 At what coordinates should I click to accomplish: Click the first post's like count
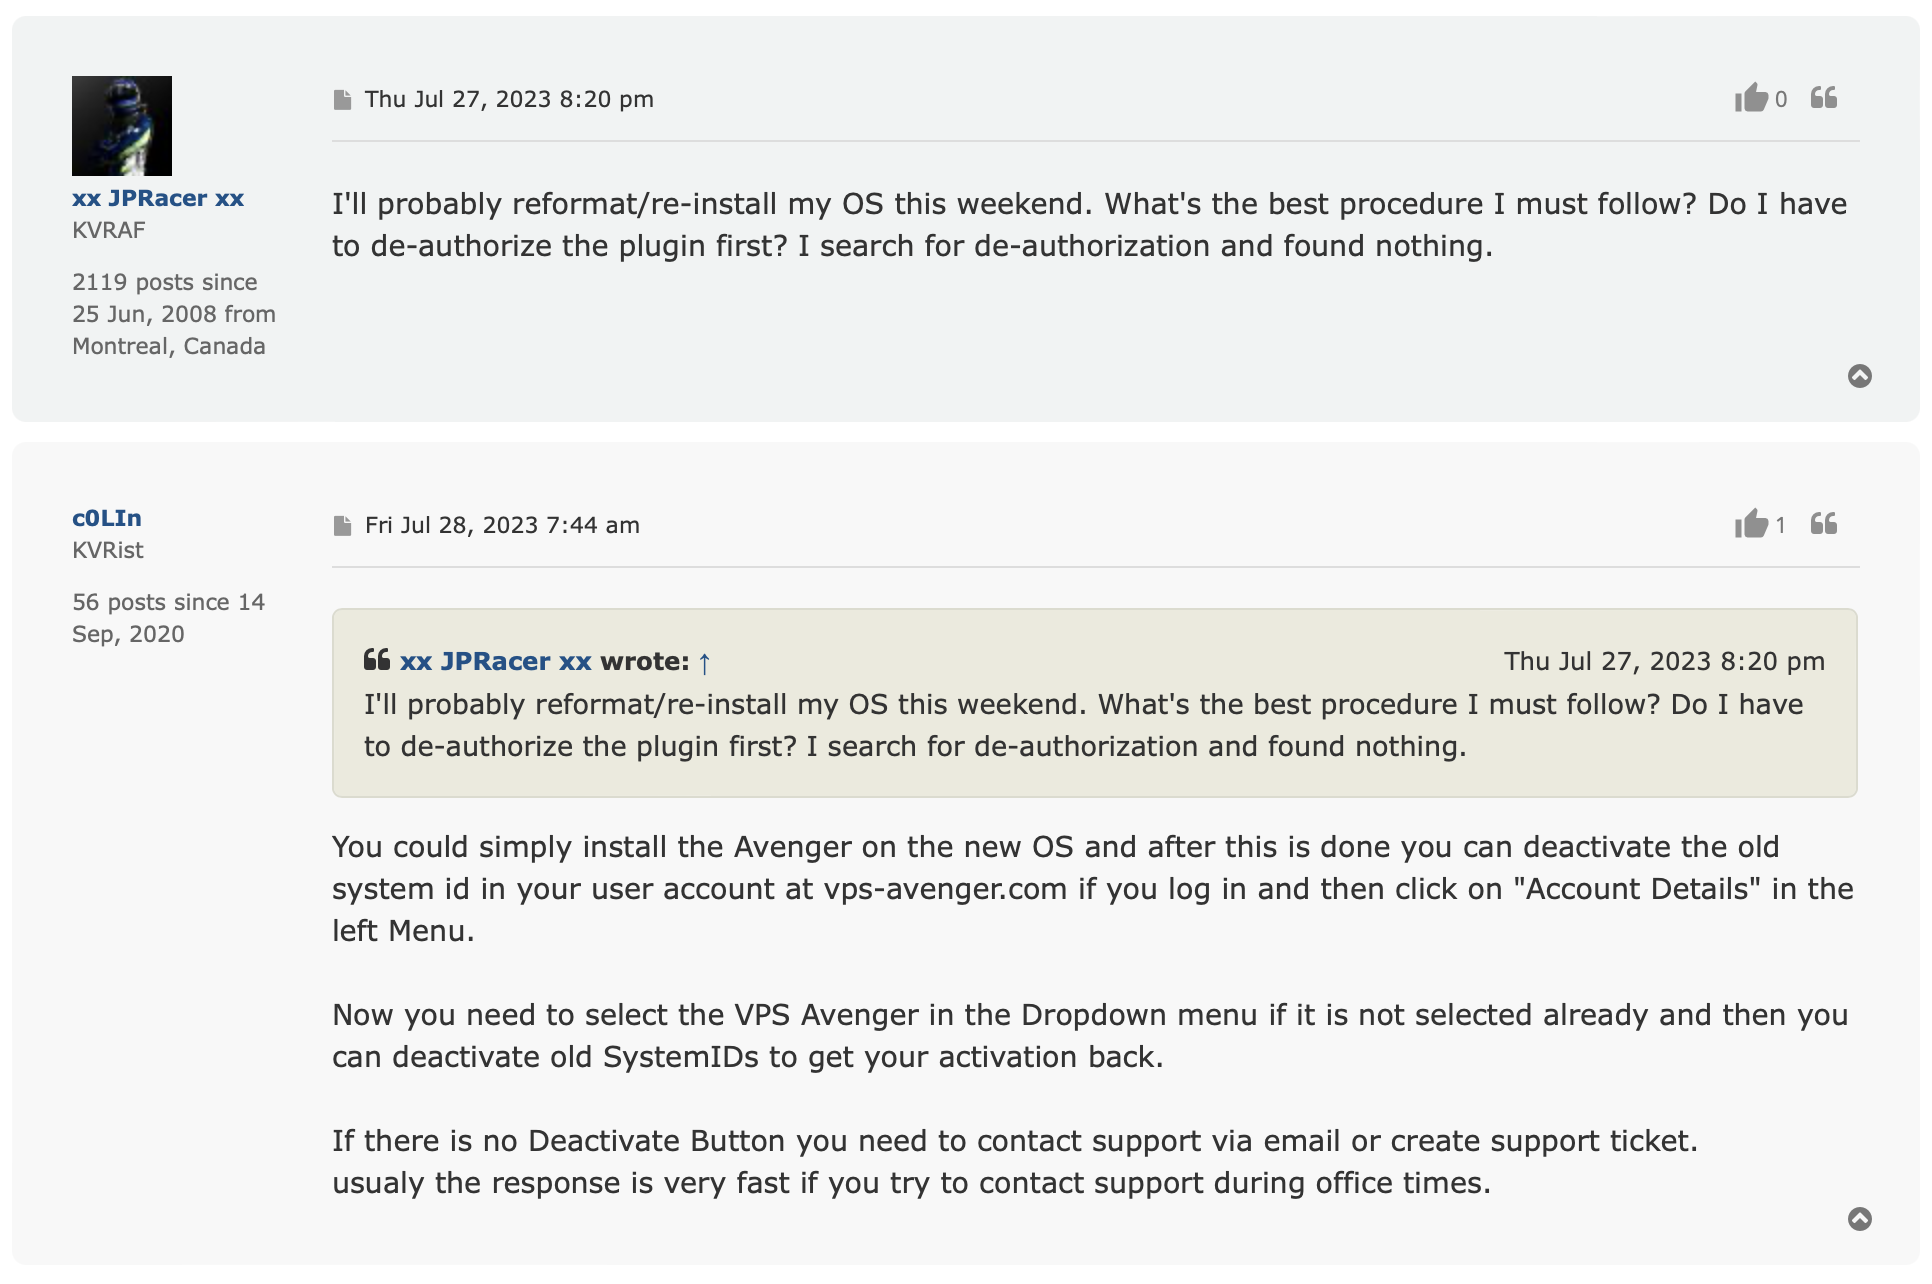pos(1781,100)
